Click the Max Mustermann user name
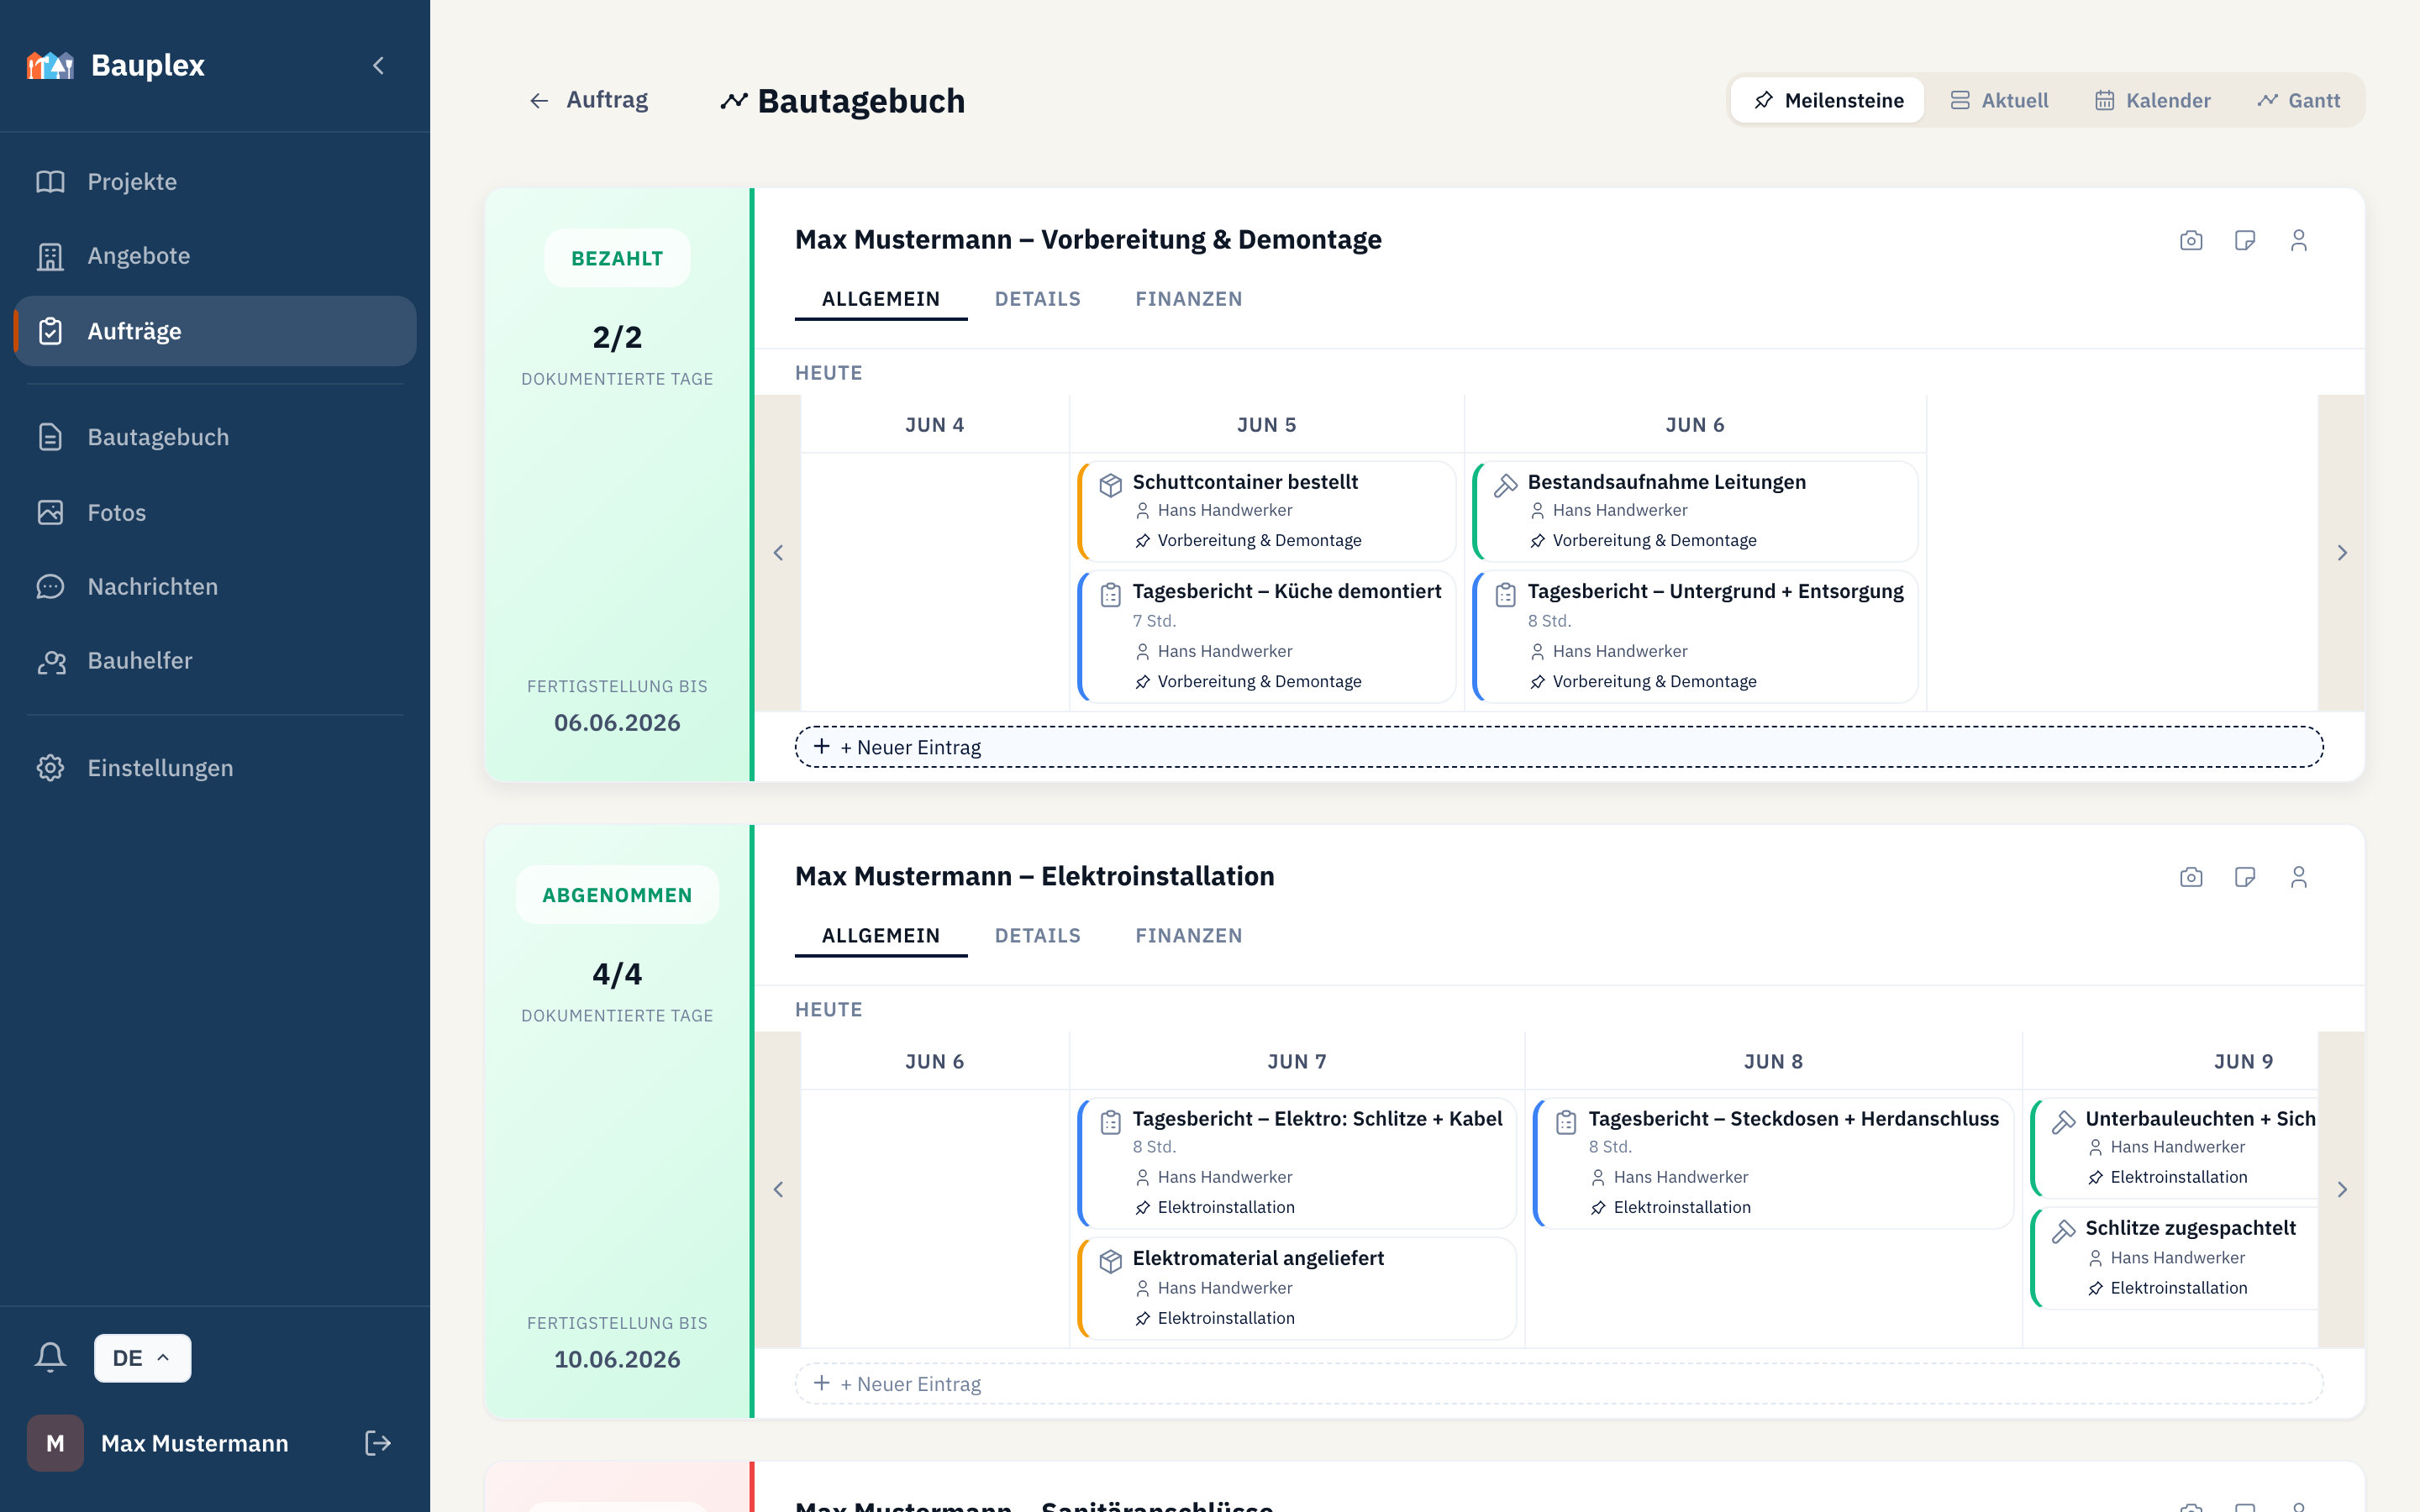Viewport: 2420px width, 1512px height. click(x=195, y=1443)
